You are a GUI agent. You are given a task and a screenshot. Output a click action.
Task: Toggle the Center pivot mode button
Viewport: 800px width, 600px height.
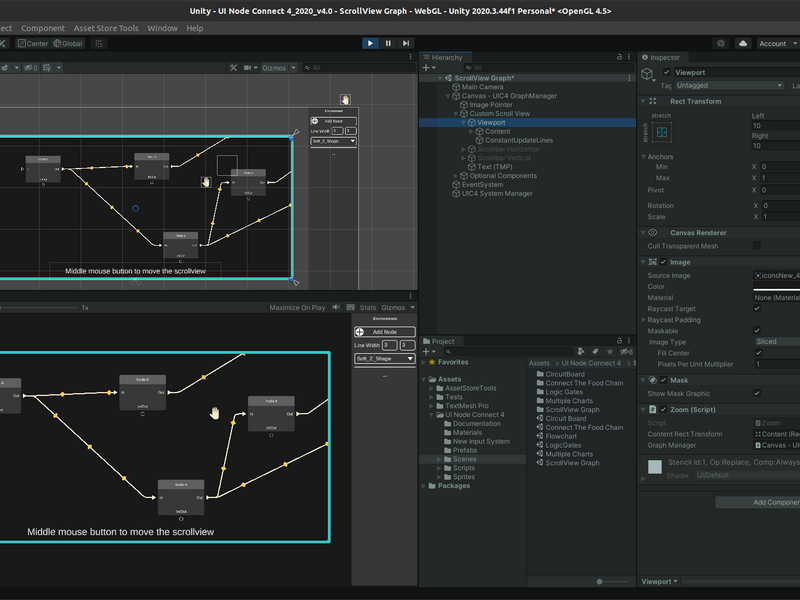click(33, 43)
